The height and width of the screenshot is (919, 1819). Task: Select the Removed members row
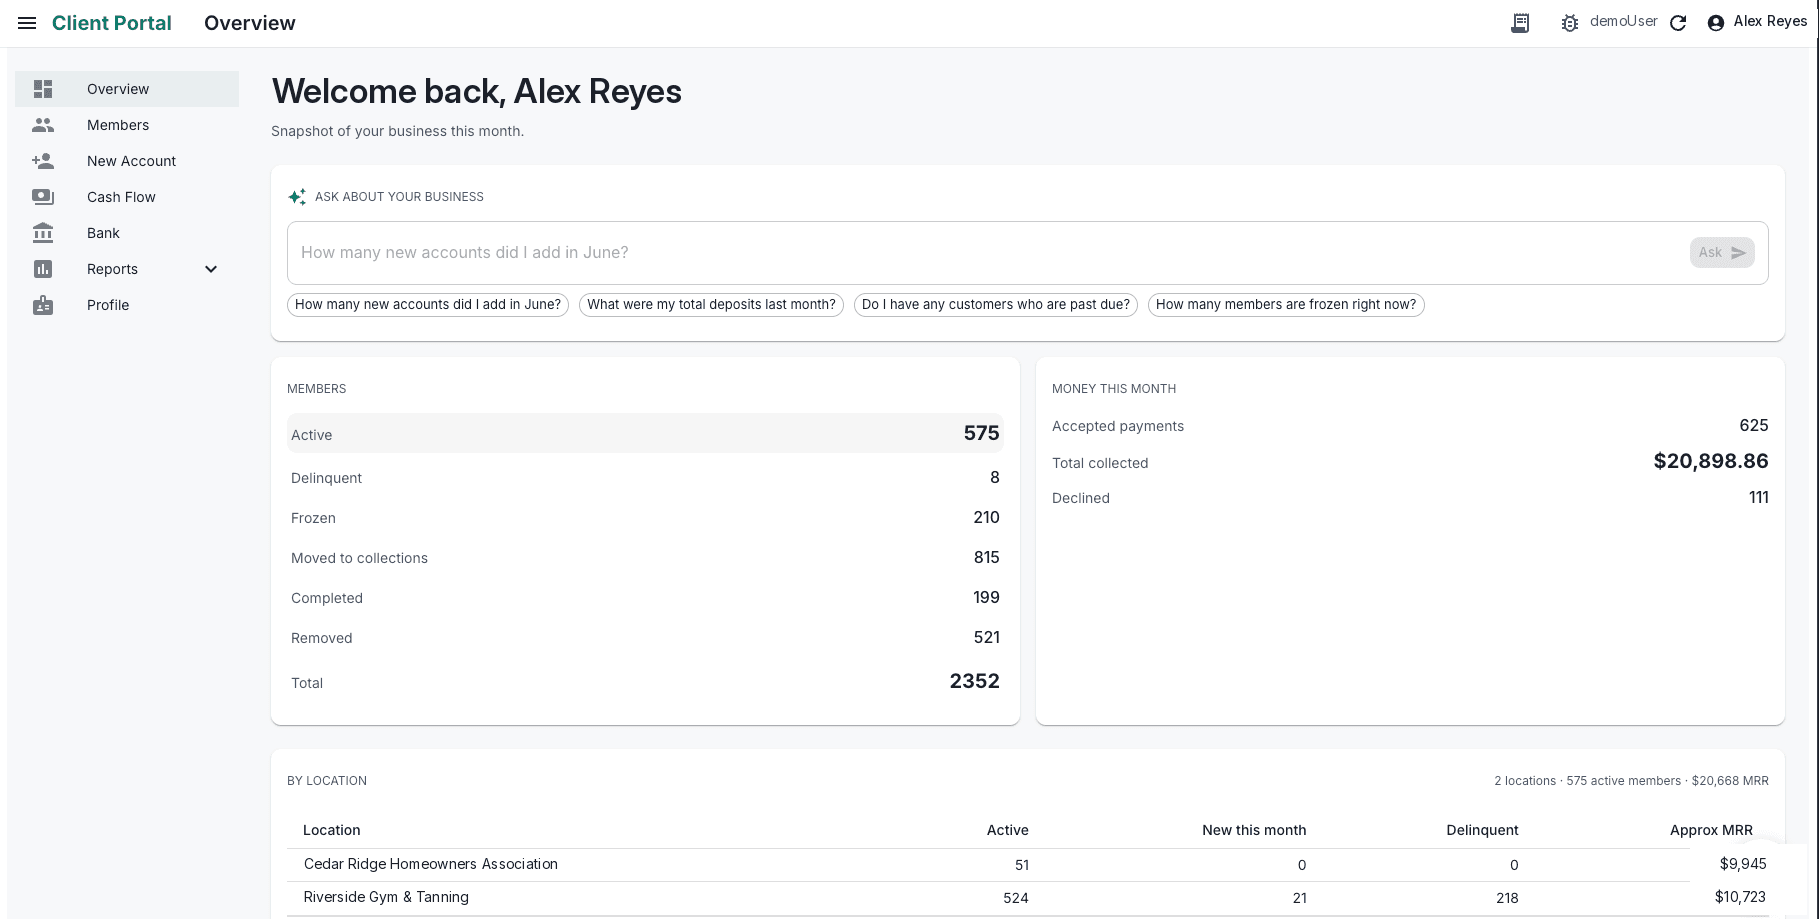tap(645, 638)
